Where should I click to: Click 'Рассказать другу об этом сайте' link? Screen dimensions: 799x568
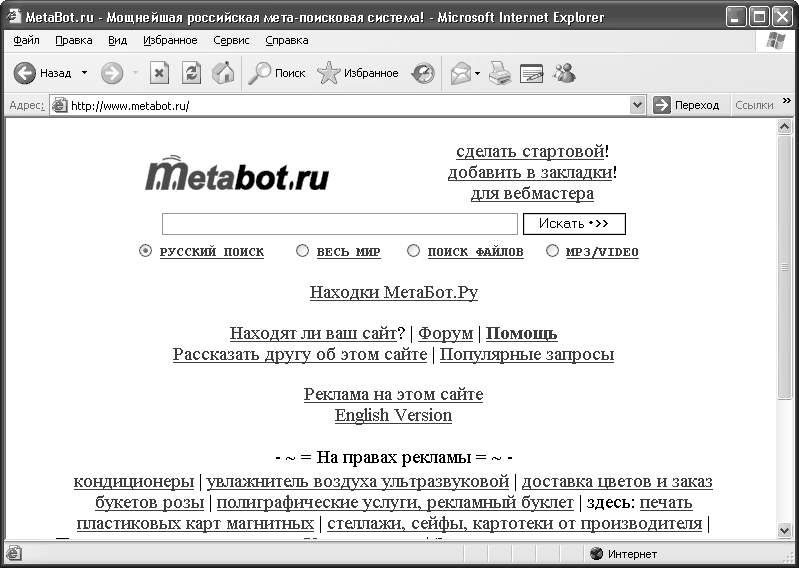(x=300, y=354)
